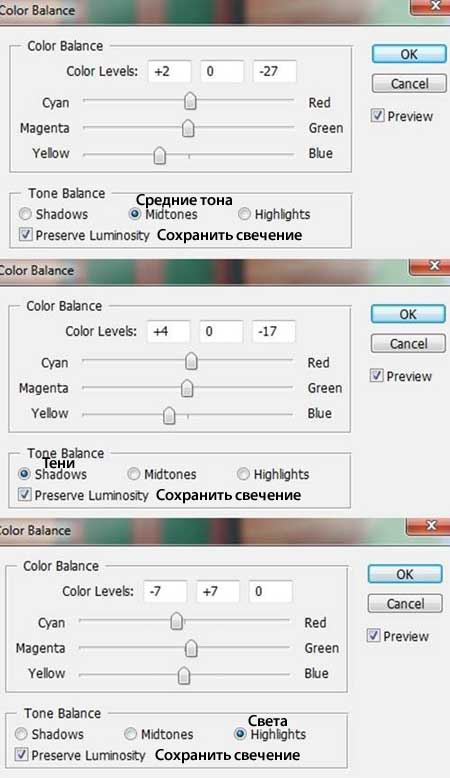
Task: Select Highlights radio in the first dialog
Action: click(x=244, y=214)
